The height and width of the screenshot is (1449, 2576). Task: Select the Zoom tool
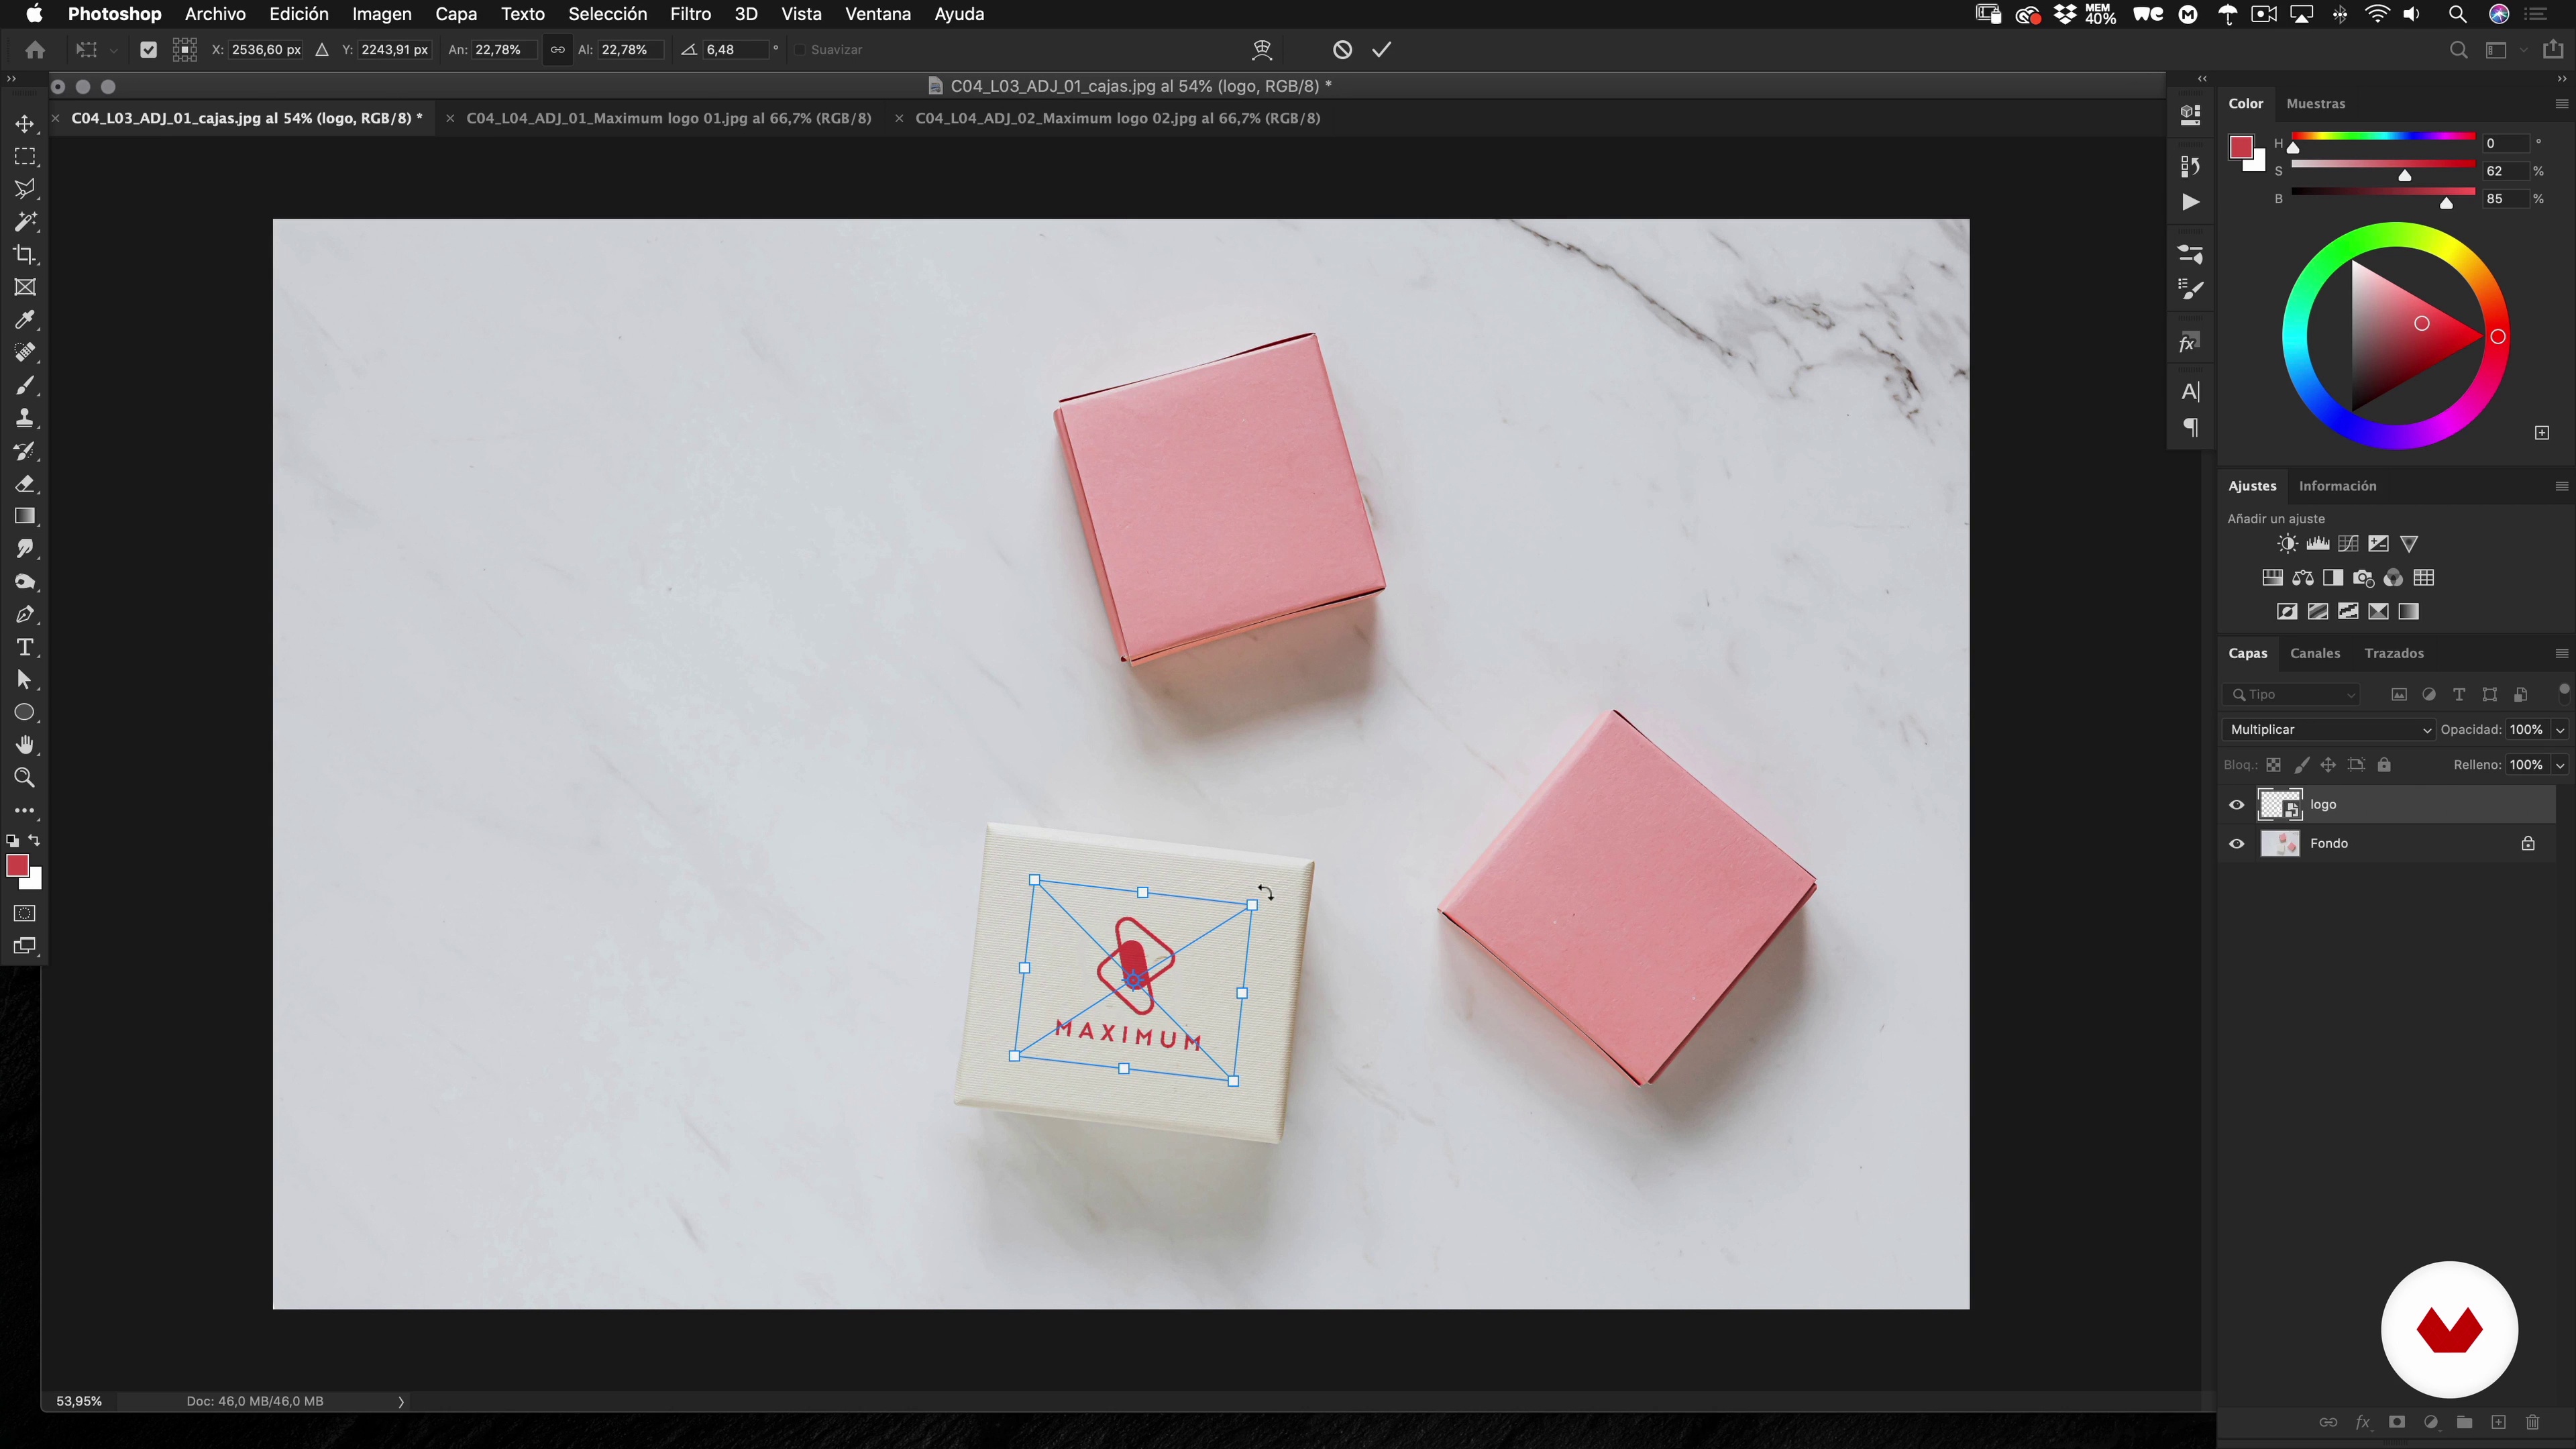point(25,778)
